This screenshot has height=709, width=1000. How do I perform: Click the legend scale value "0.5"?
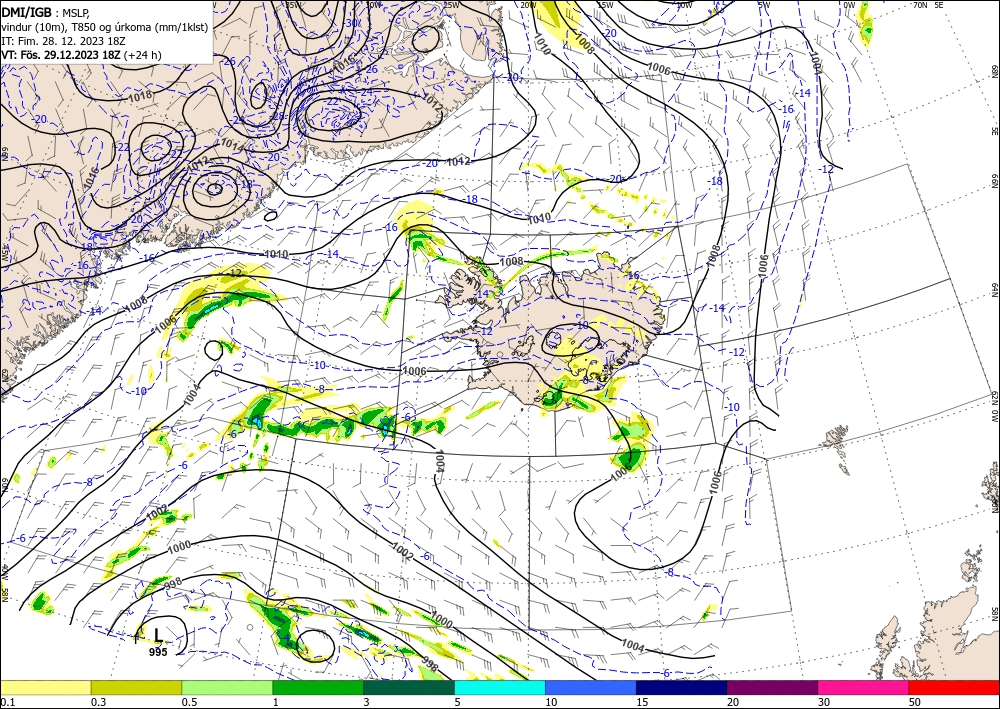tap(189, 702)
